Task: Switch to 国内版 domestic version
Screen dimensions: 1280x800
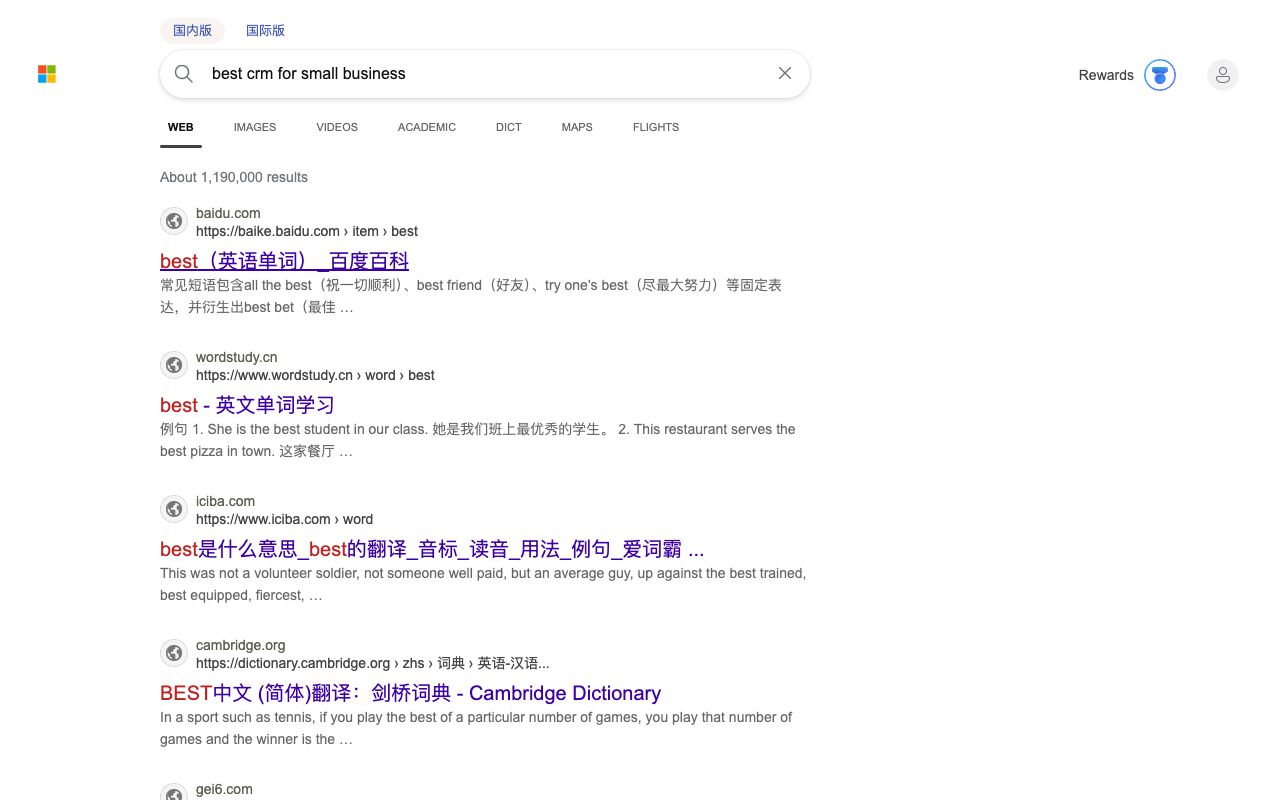Action: [x=192, y=30]
